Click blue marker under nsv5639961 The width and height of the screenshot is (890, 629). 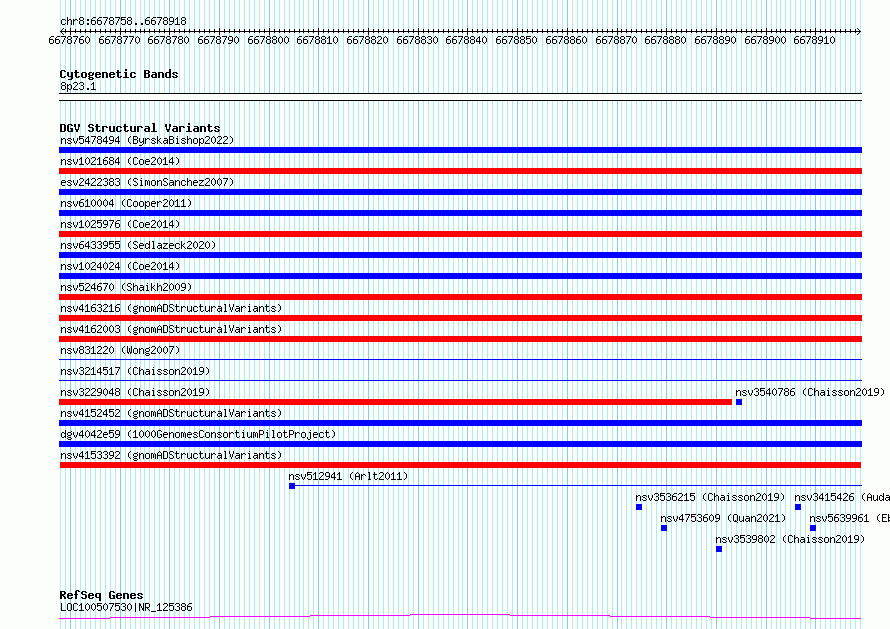pos(813,528)
